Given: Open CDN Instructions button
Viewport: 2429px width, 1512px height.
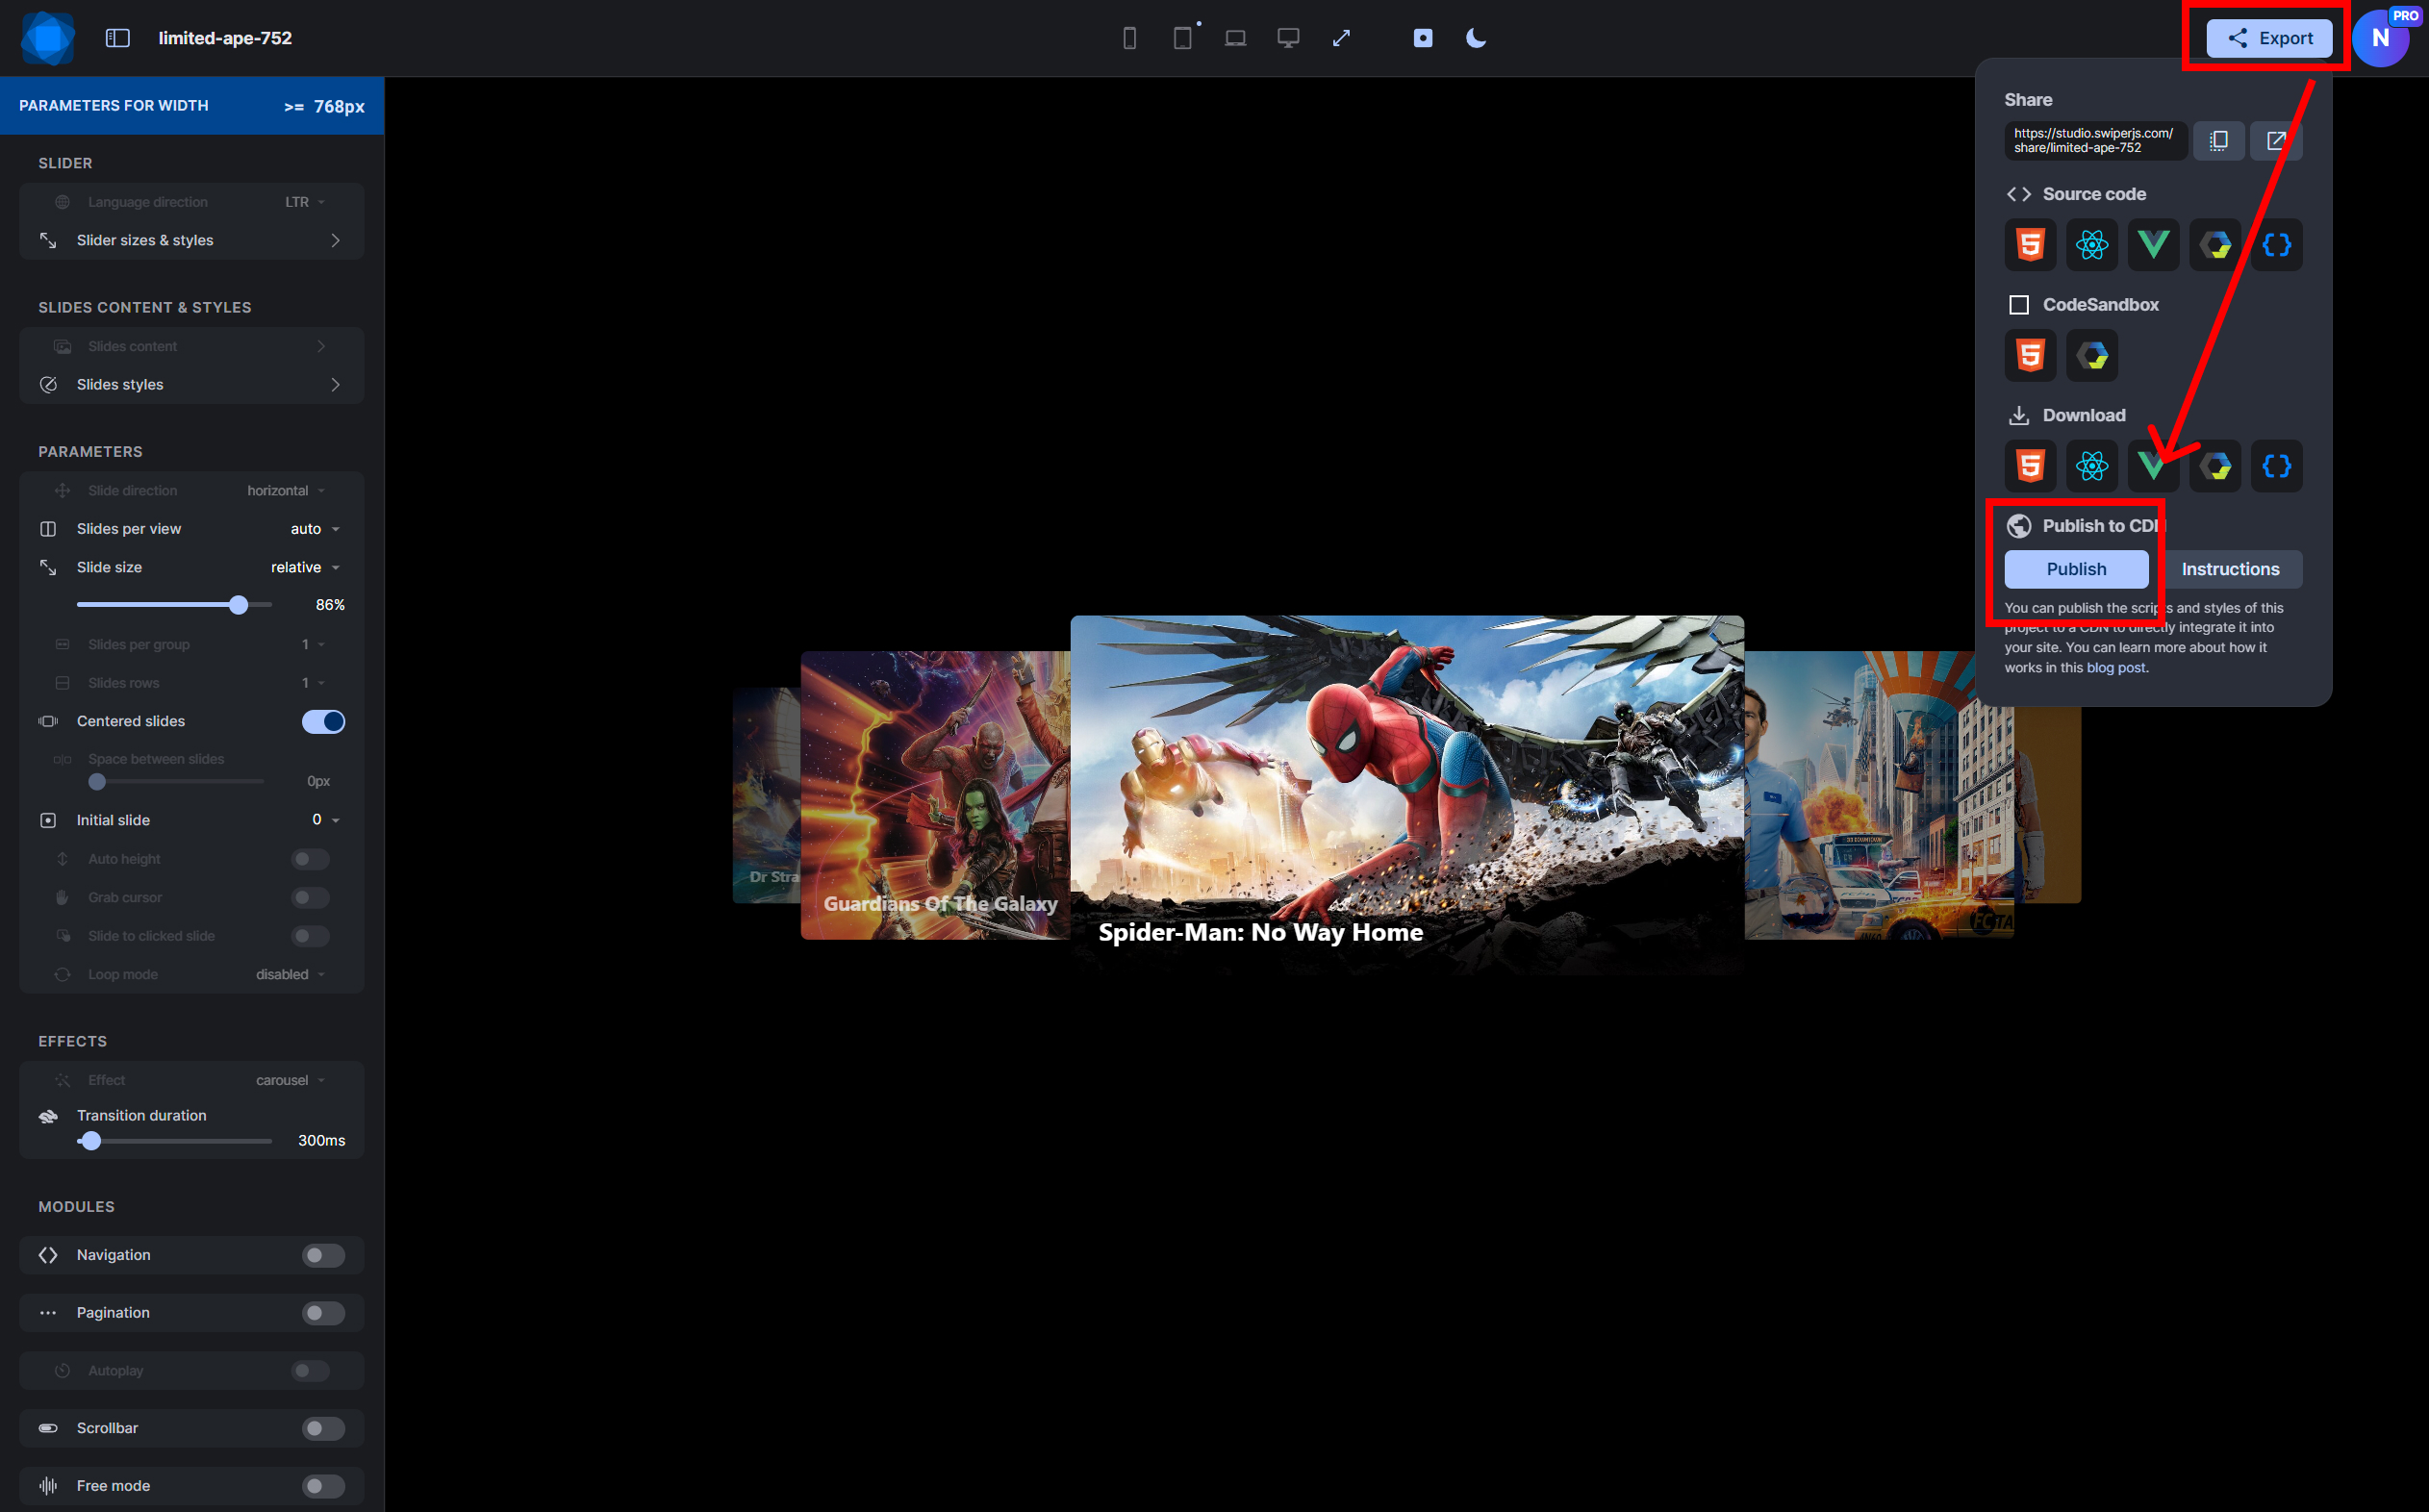Looking at the screenshot, I should tap(2230, 569).
